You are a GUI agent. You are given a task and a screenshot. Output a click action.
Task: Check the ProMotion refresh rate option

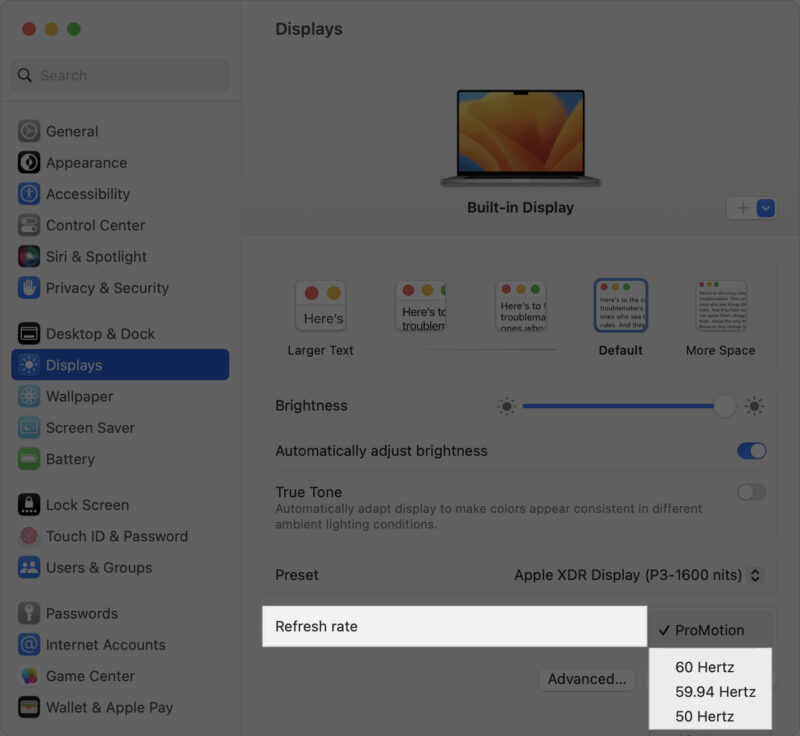[x=708, y=630]
